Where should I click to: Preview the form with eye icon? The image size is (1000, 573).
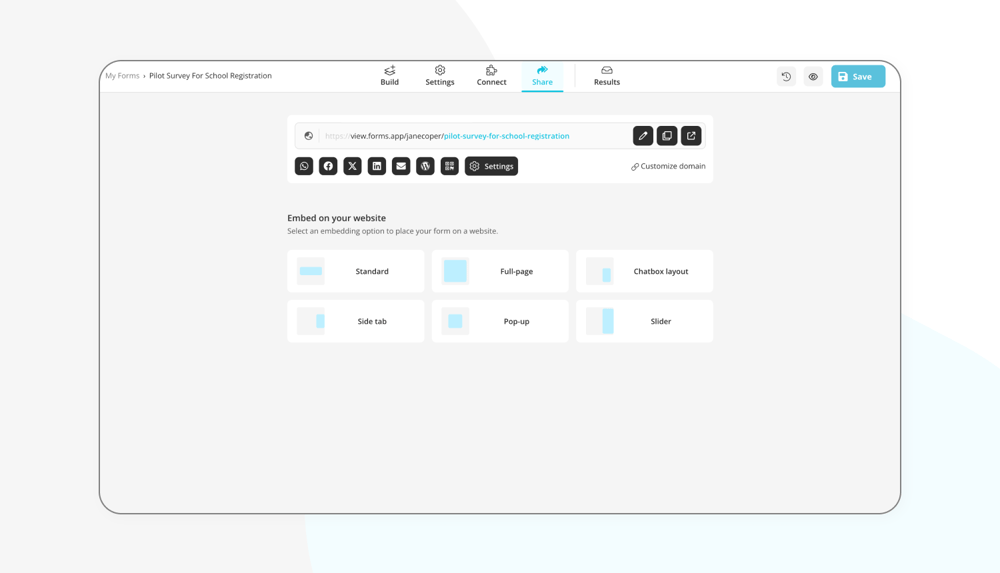pyautogui.click(x=813, y=77)
